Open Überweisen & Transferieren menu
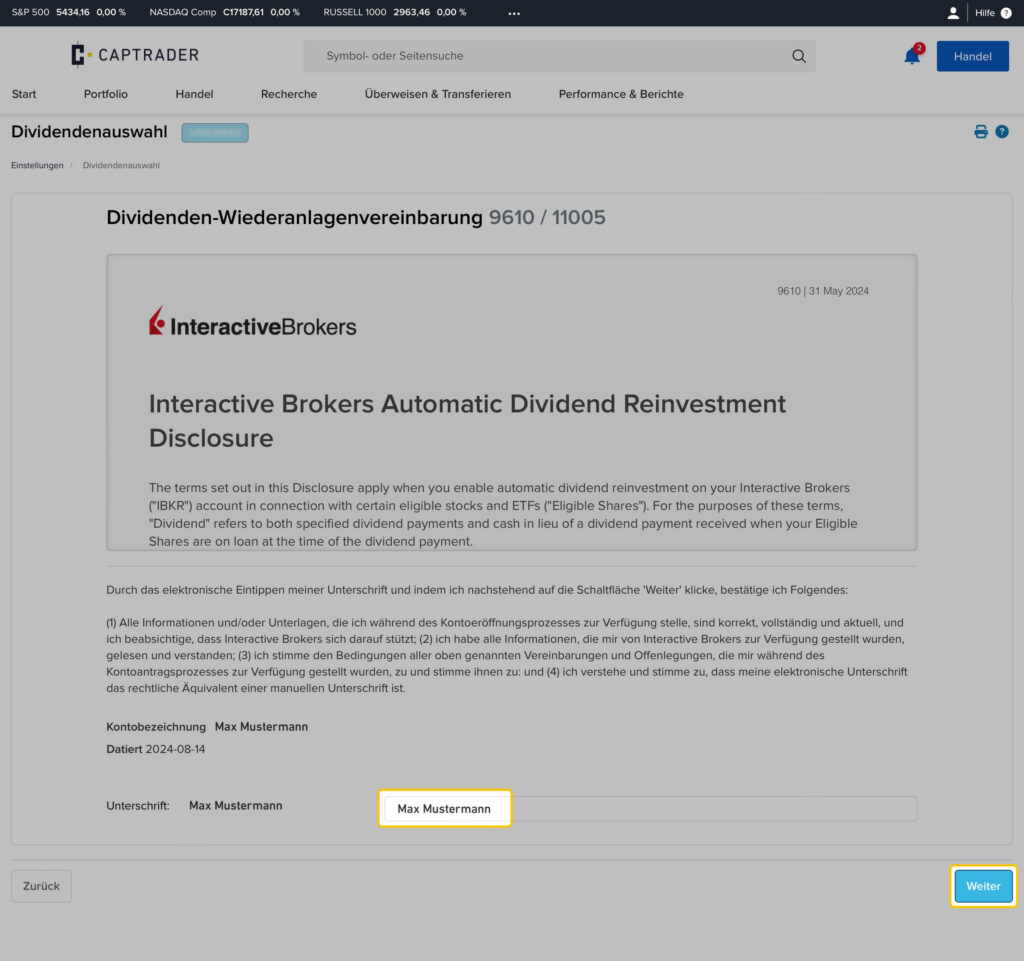1024x961 pixels. tap(438, 94)
